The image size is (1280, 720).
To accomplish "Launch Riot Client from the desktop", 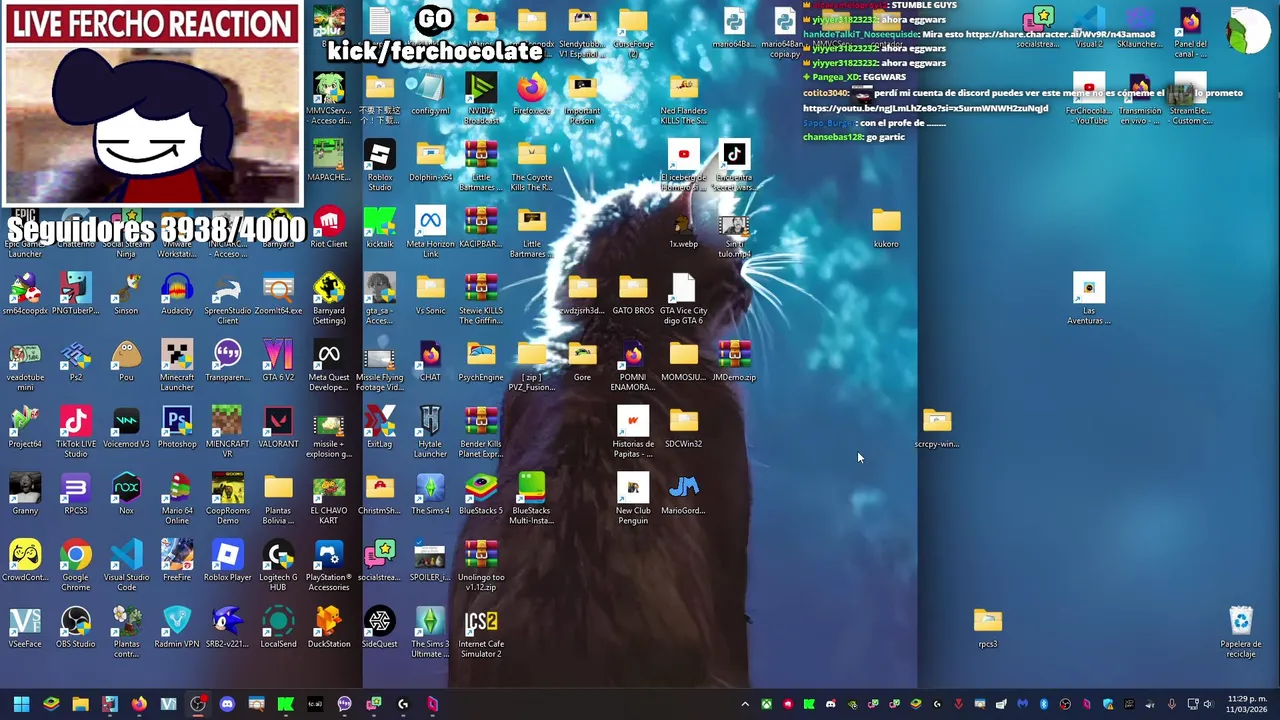I will pos(329,227).
